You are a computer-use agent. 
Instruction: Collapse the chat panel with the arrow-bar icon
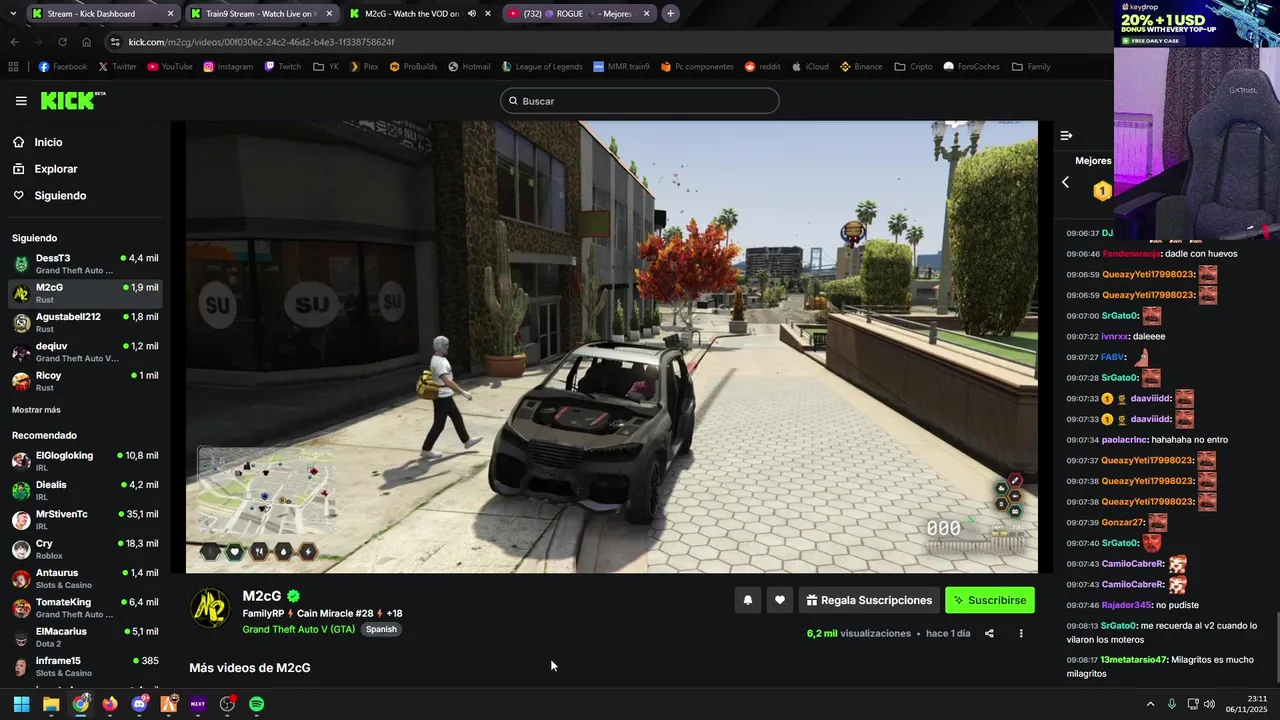tap(1066, 135)
